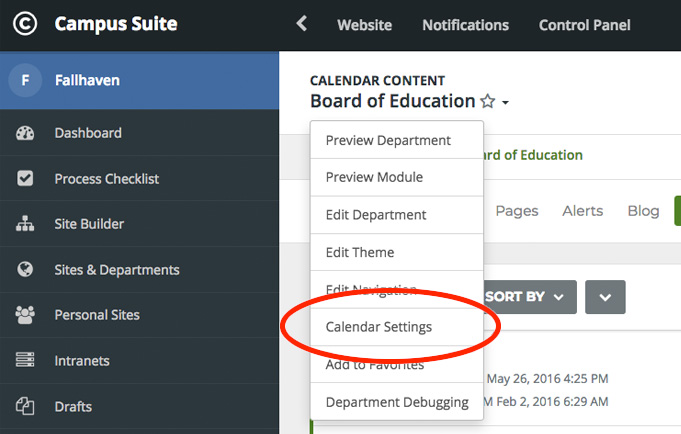Select the Fallhaven site avatar
The height and width of the screenshot is (434, 681).
coord(25,80)
